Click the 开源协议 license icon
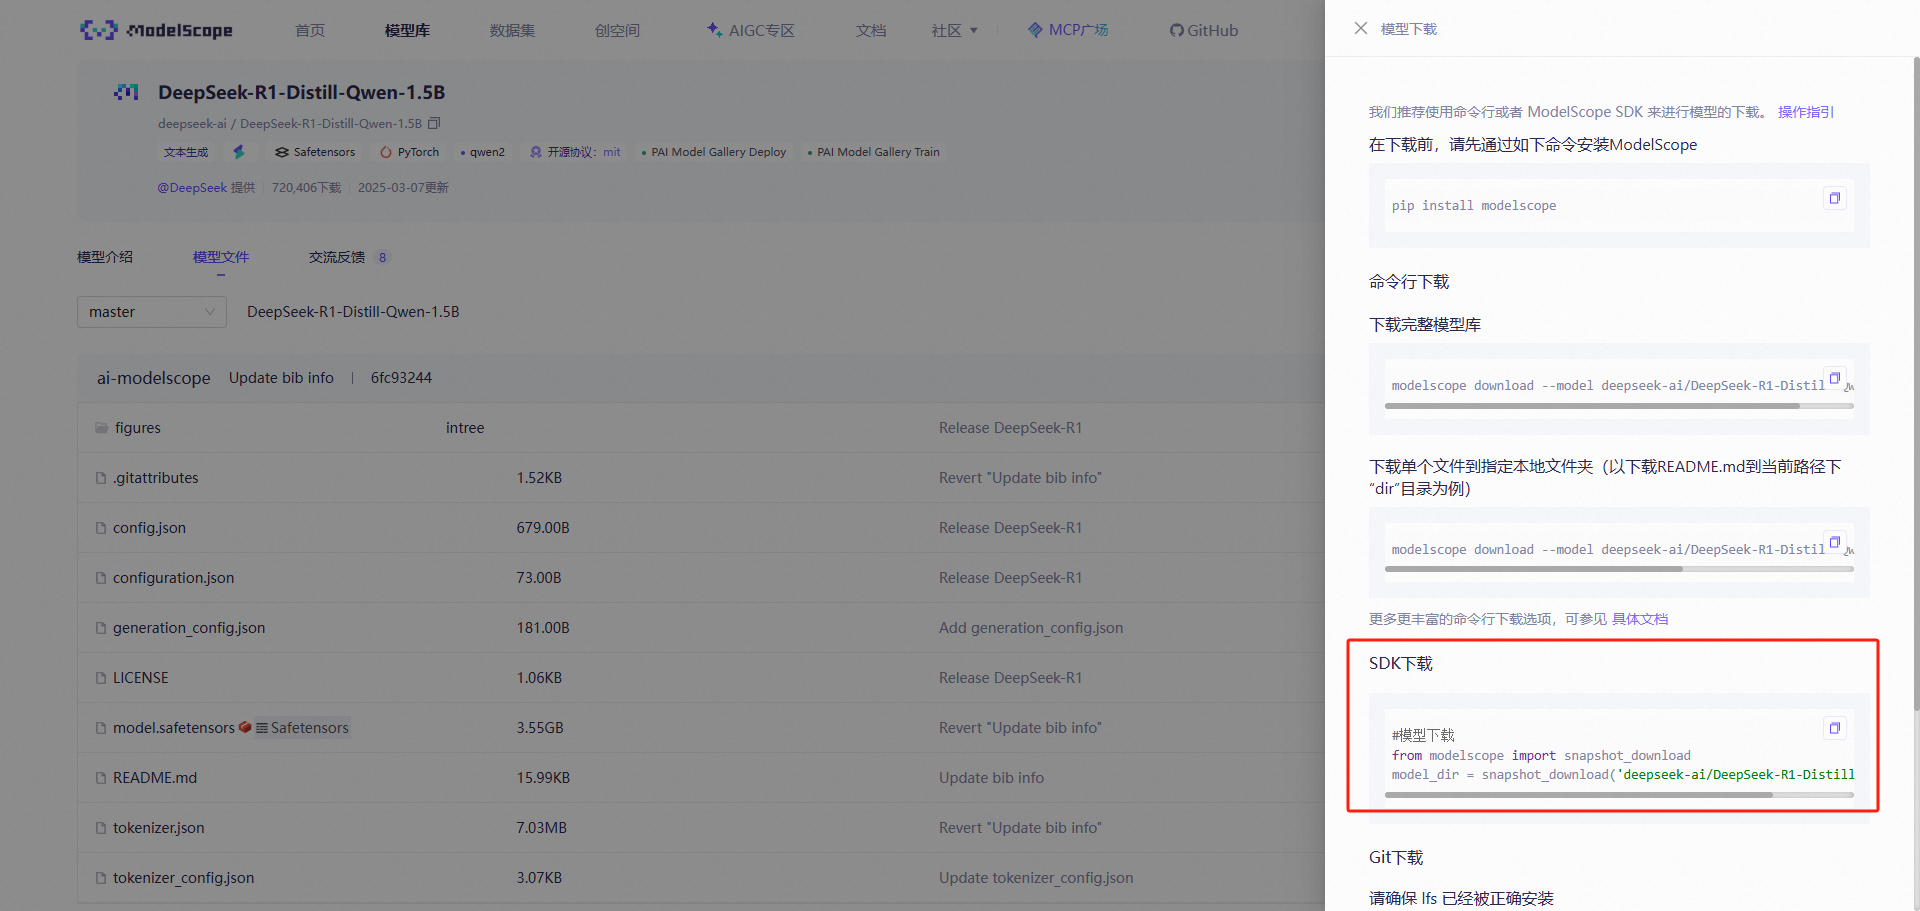This screenshot has height=911, width=1920. (x=536, y=152)
